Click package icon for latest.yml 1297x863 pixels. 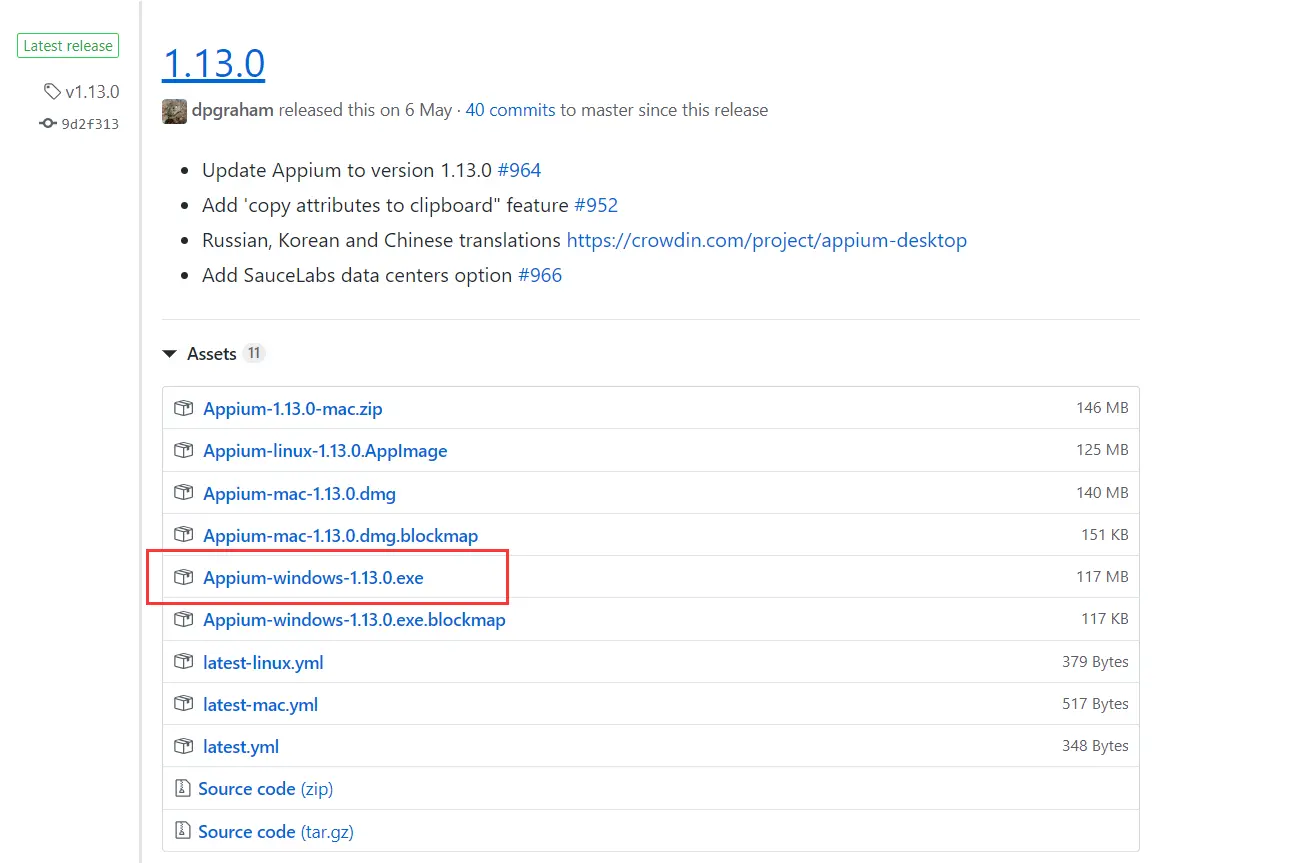coord(183,746)
